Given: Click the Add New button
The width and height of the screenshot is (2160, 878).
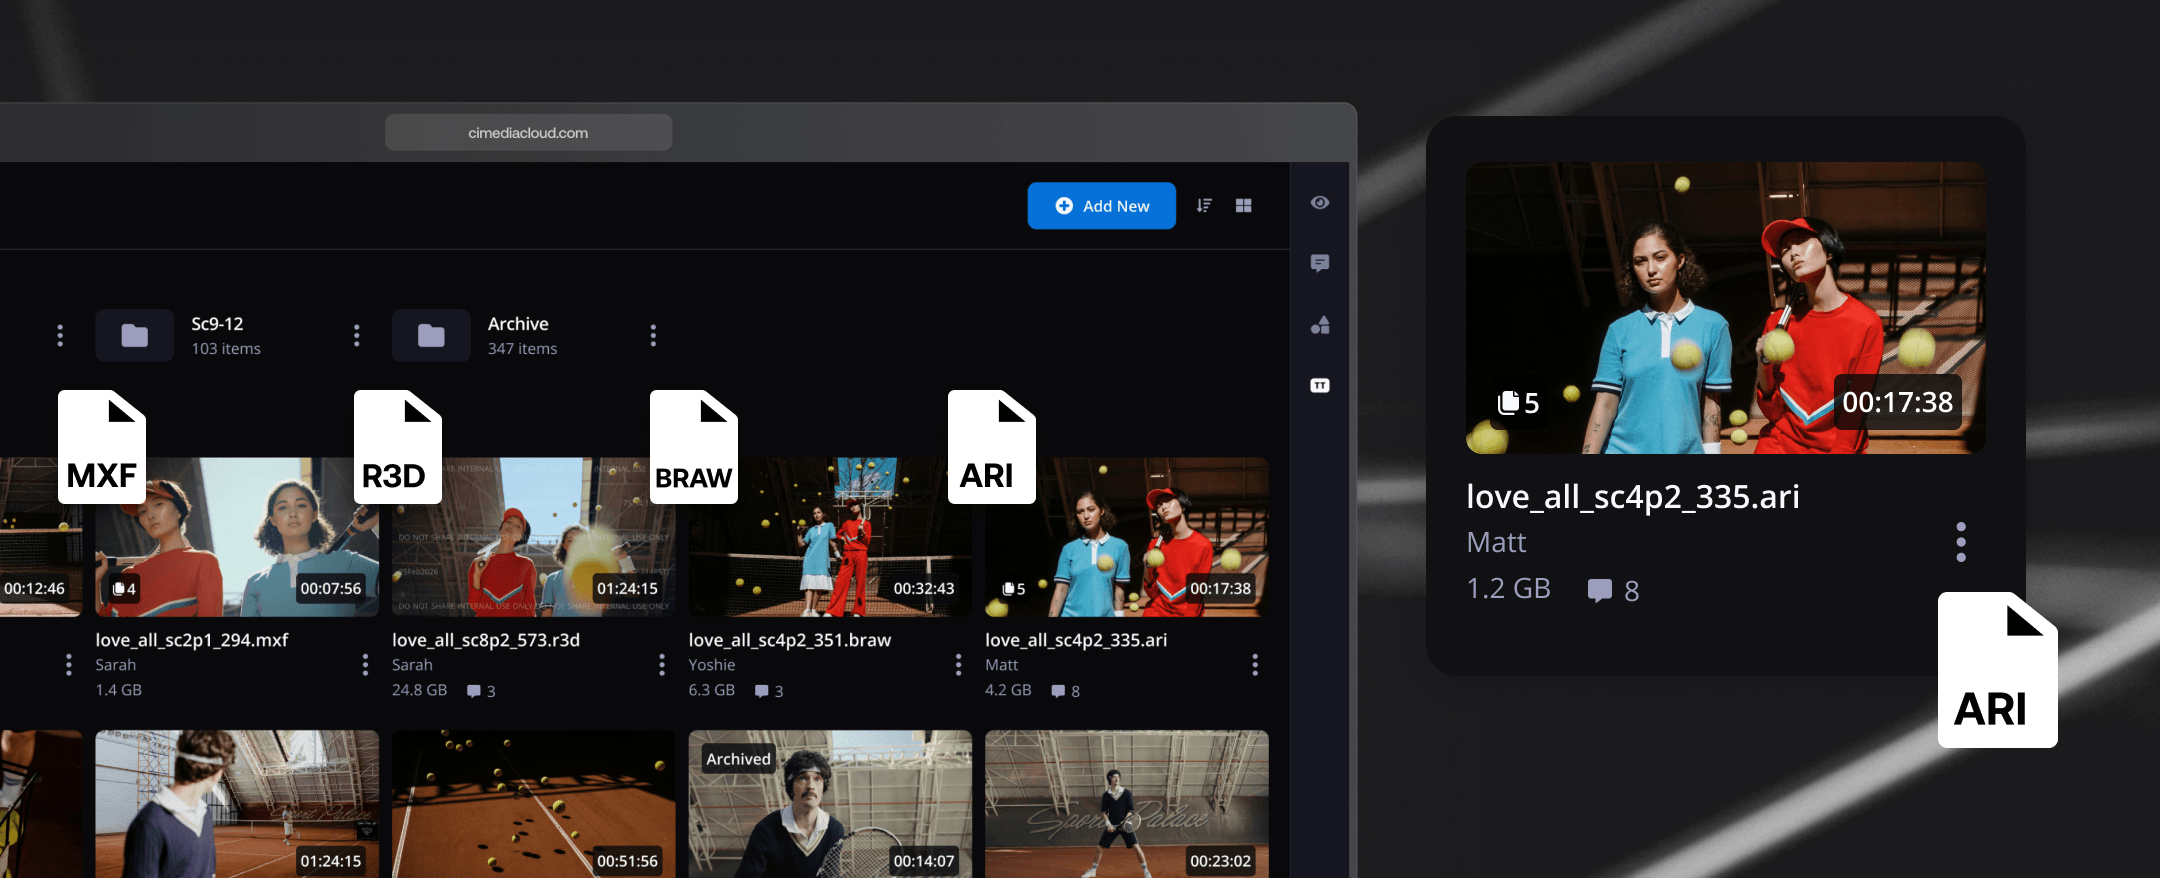Looking at the screenshot, I should (x=1101, y=206).
